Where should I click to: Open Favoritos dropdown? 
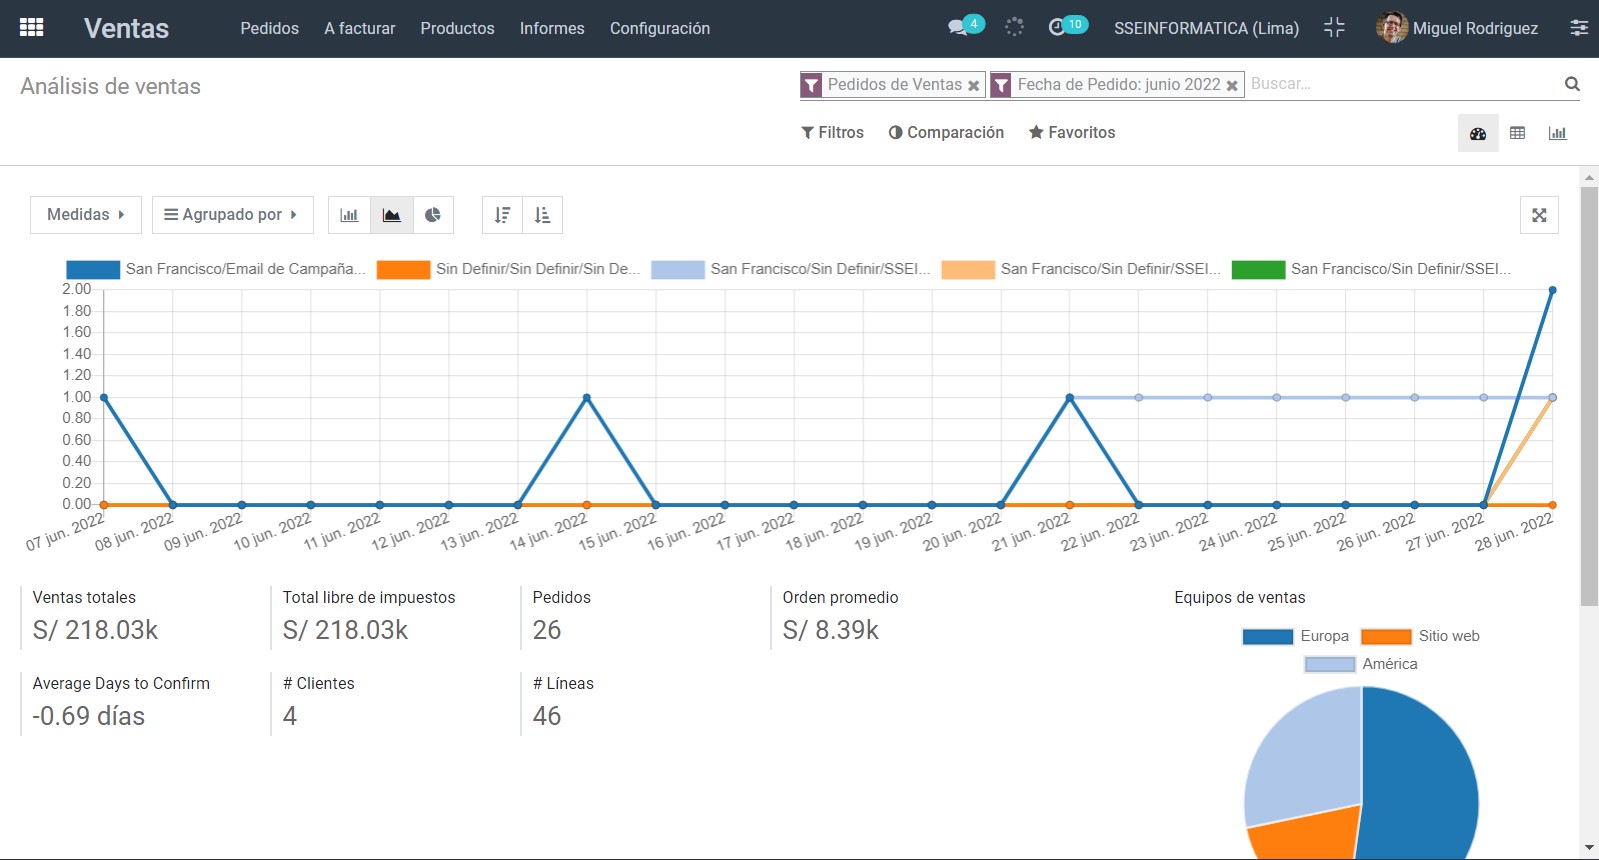pos(1072,132)
